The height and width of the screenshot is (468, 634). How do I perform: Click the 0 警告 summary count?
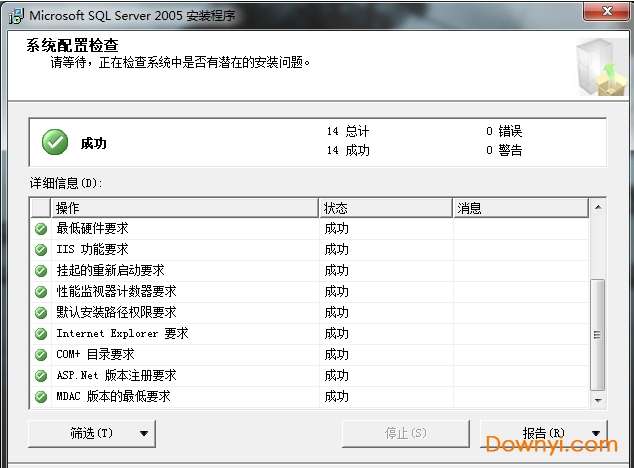click(x=504, y=150)
